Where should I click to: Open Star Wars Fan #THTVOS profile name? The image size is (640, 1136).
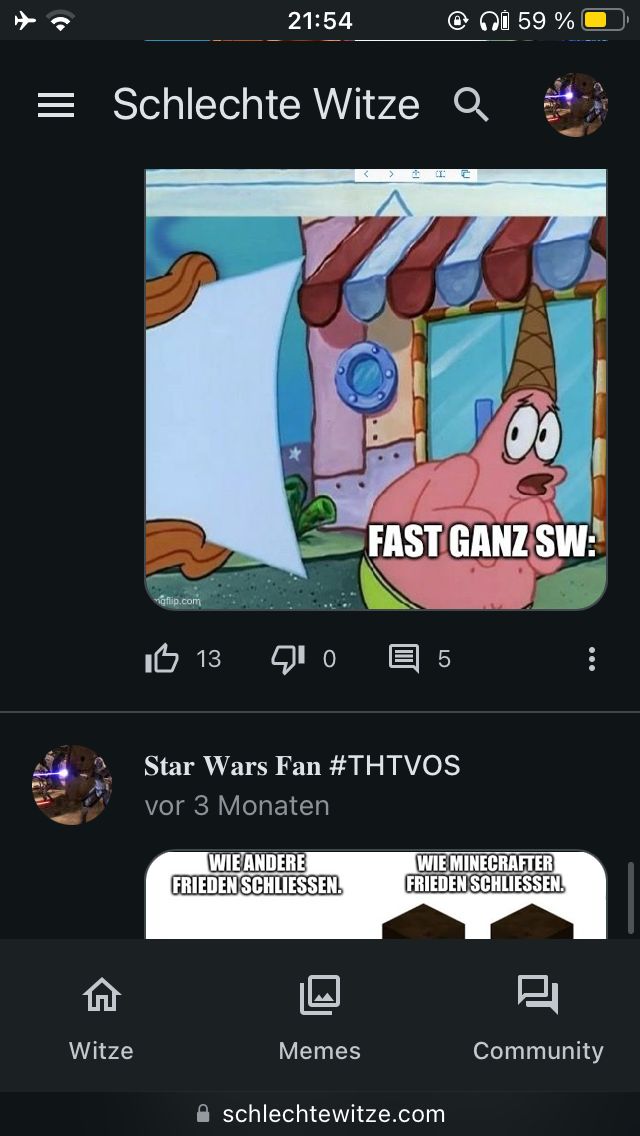tap(302, 766)
